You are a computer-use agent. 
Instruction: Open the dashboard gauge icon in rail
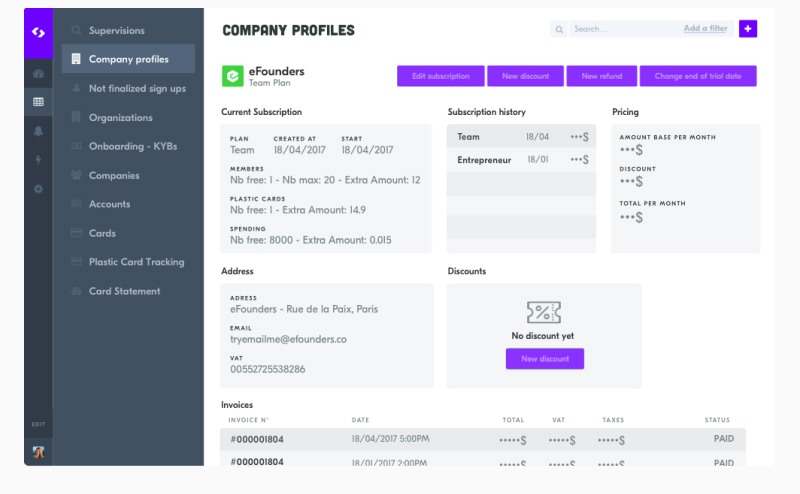click(x=38, y=73)
